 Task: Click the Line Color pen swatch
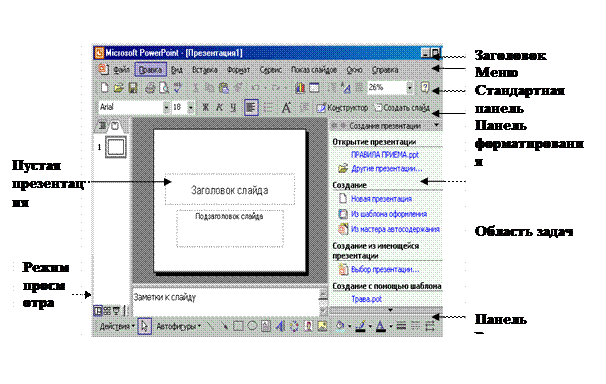click(x=361, y=326)
